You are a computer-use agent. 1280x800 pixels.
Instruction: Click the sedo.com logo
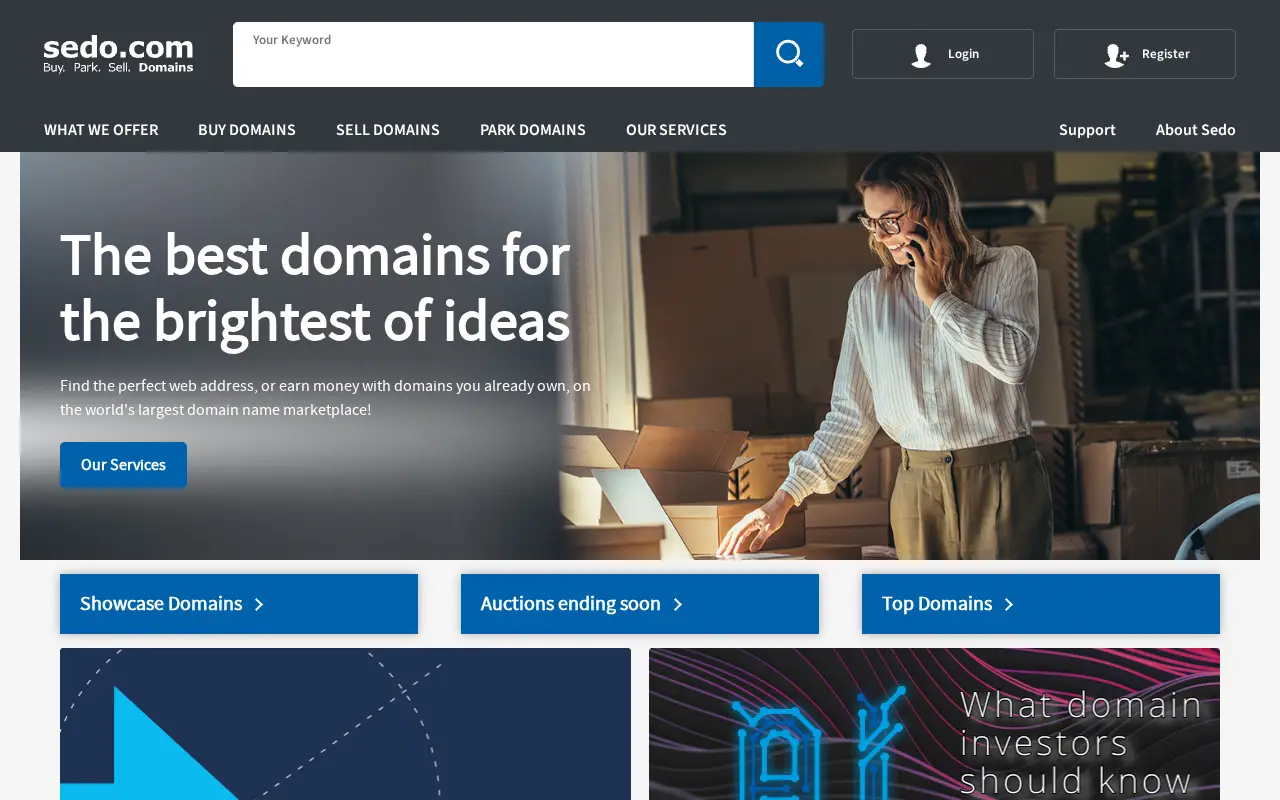click(x=118, y=54)
